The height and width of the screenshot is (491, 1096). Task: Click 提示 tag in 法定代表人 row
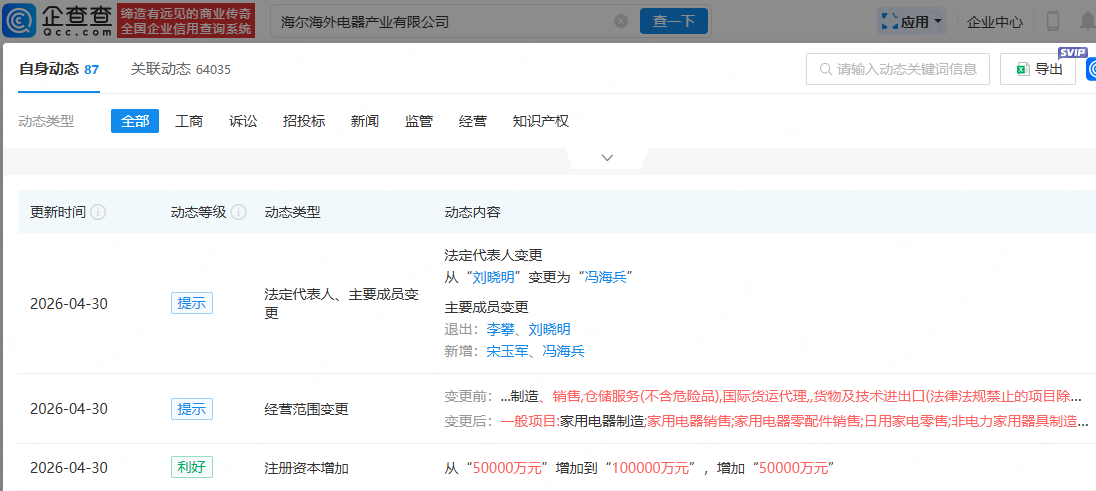192,303
